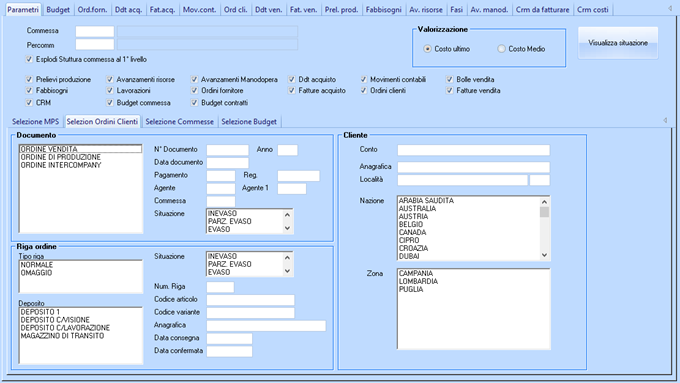The height and width of the screenshot is (383, 680).
Task: Toggle Esplodi Struttura commessa al 1° livello
Action: click(x=29, y=59)
